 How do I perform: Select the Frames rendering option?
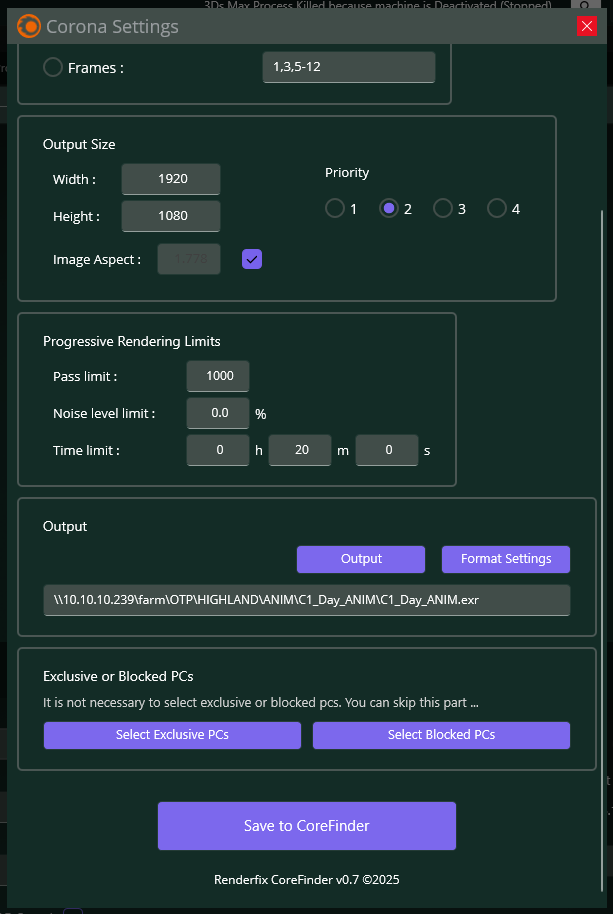[51, 67]
